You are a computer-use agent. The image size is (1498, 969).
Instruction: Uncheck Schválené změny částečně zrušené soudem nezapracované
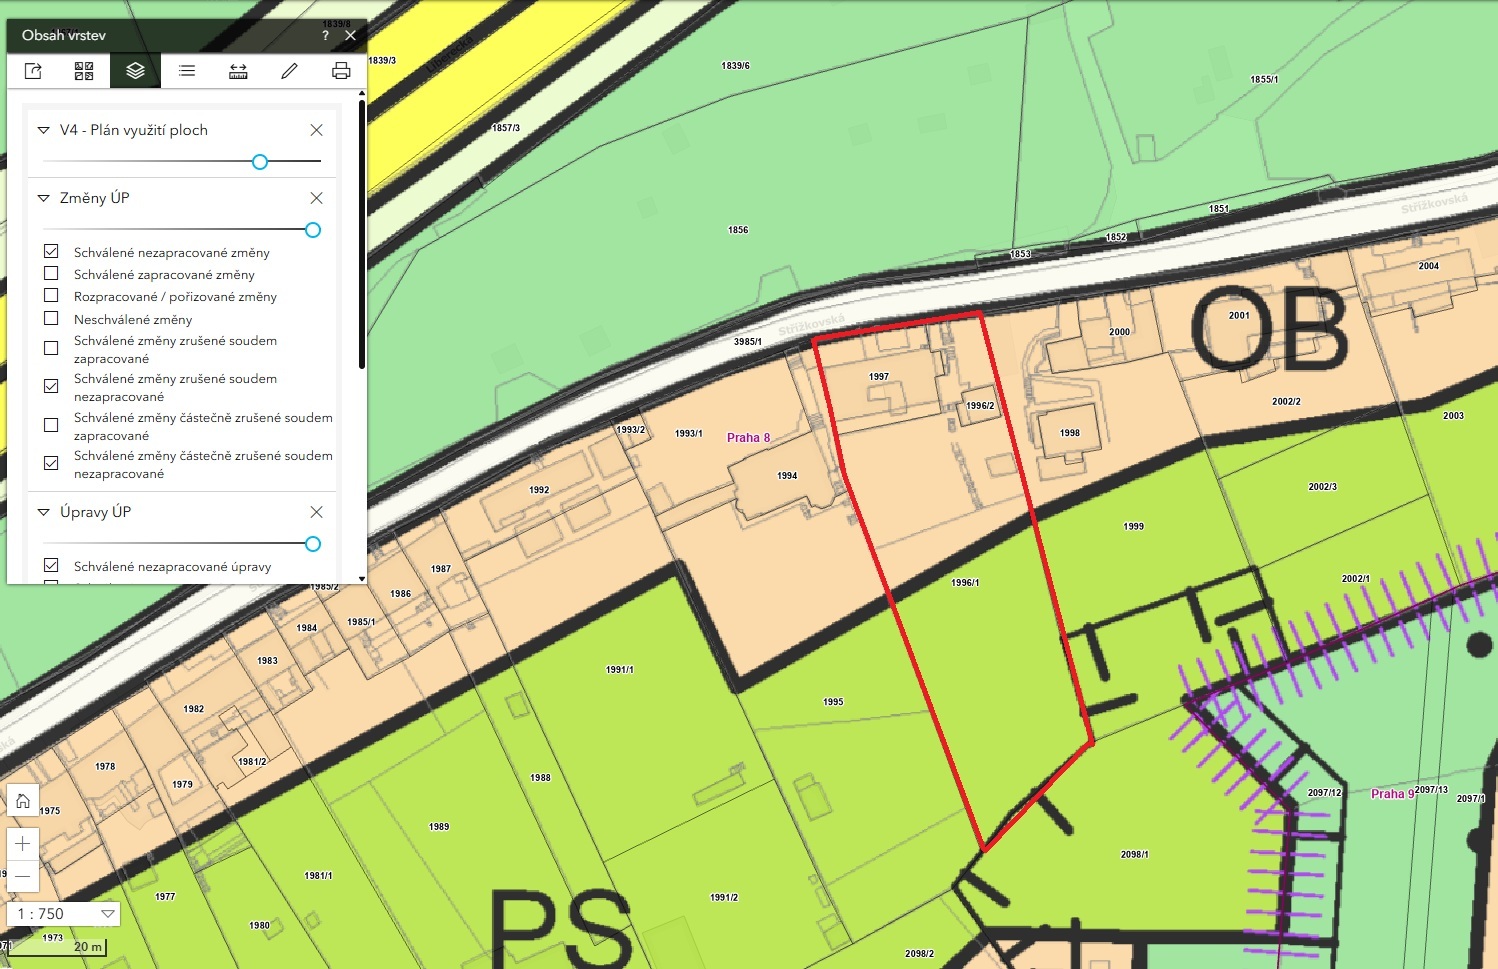point(51,463)
